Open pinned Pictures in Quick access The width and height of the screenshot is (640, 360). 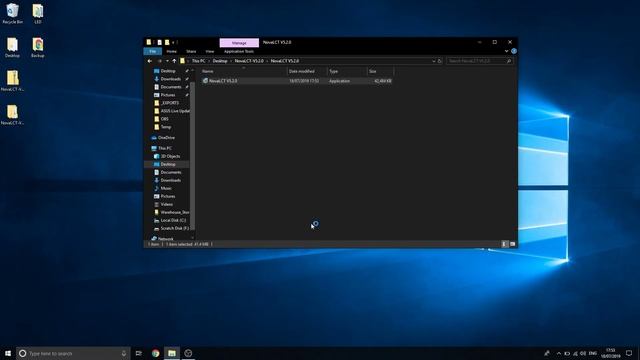coord(168,95)
